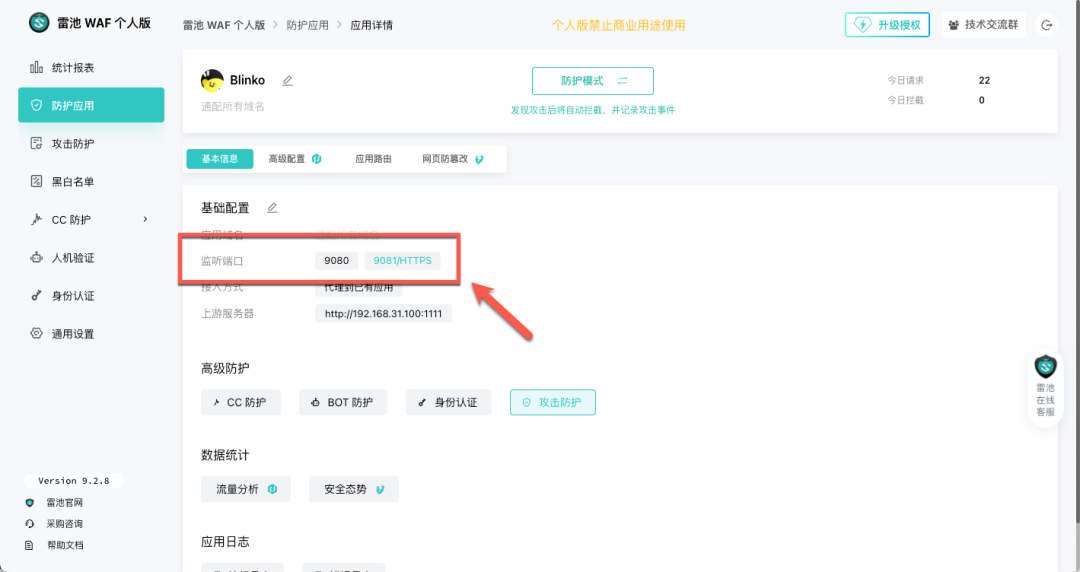The image size is (1080, 572).
Task: Click the 9080 port tag
Action: coord(337,261)
